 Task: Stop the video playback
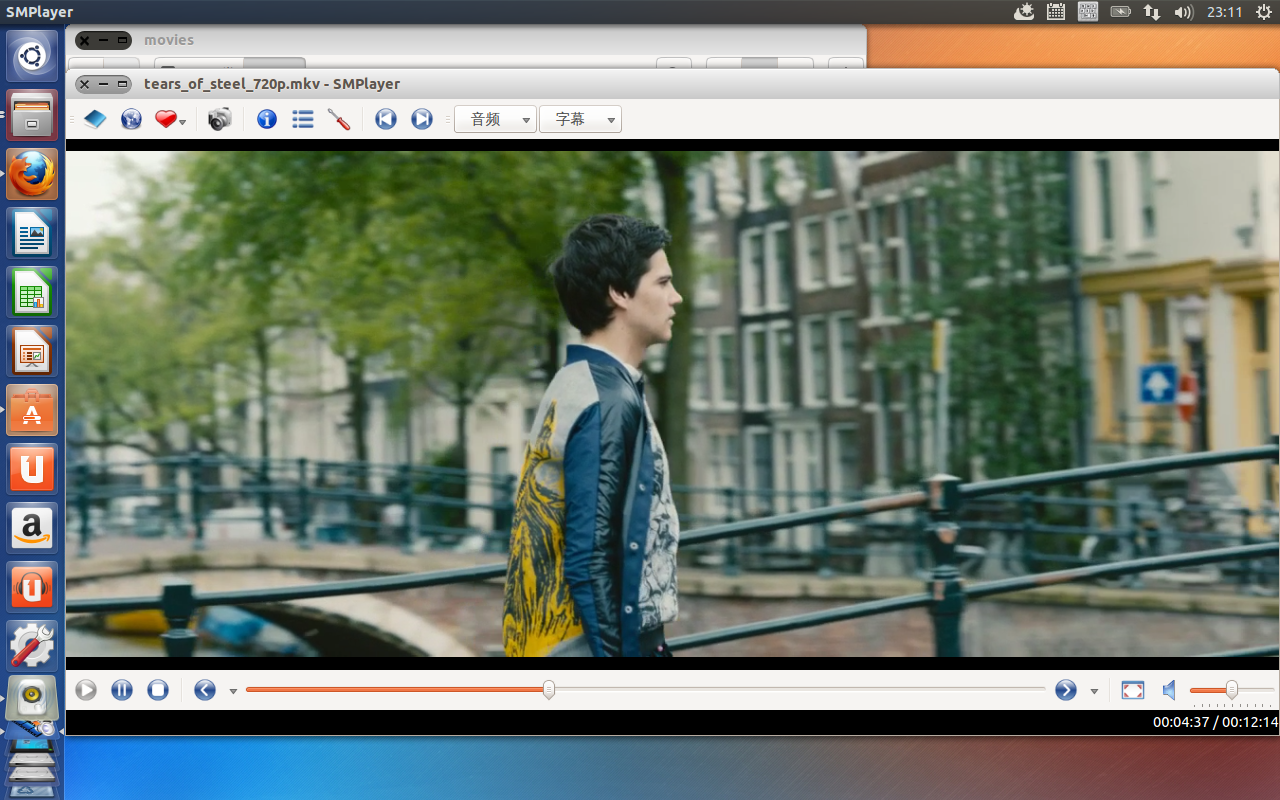158,690
